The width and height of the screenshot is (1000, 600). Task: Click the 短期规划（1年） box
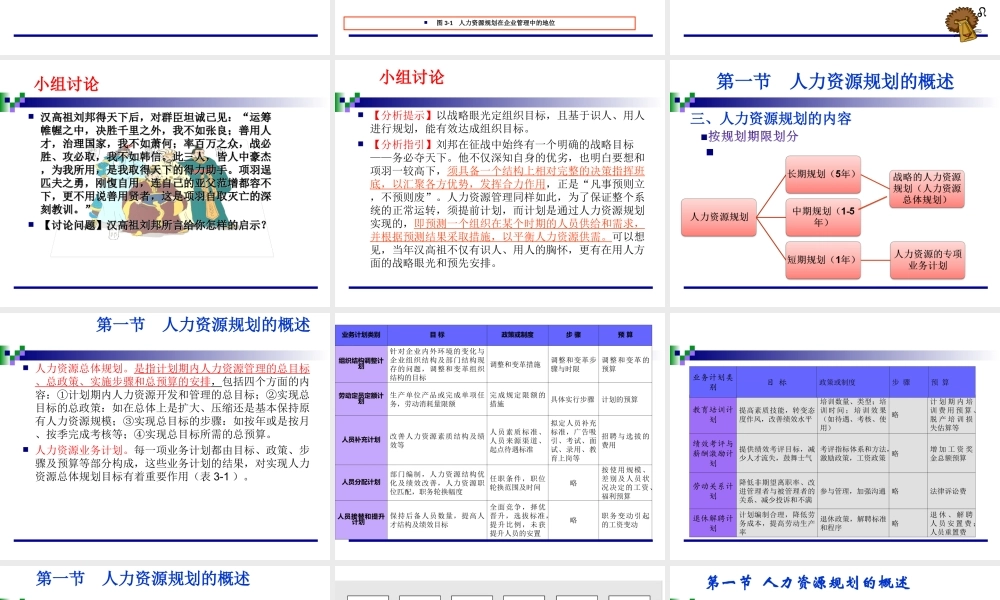click(x=822, y=261)
